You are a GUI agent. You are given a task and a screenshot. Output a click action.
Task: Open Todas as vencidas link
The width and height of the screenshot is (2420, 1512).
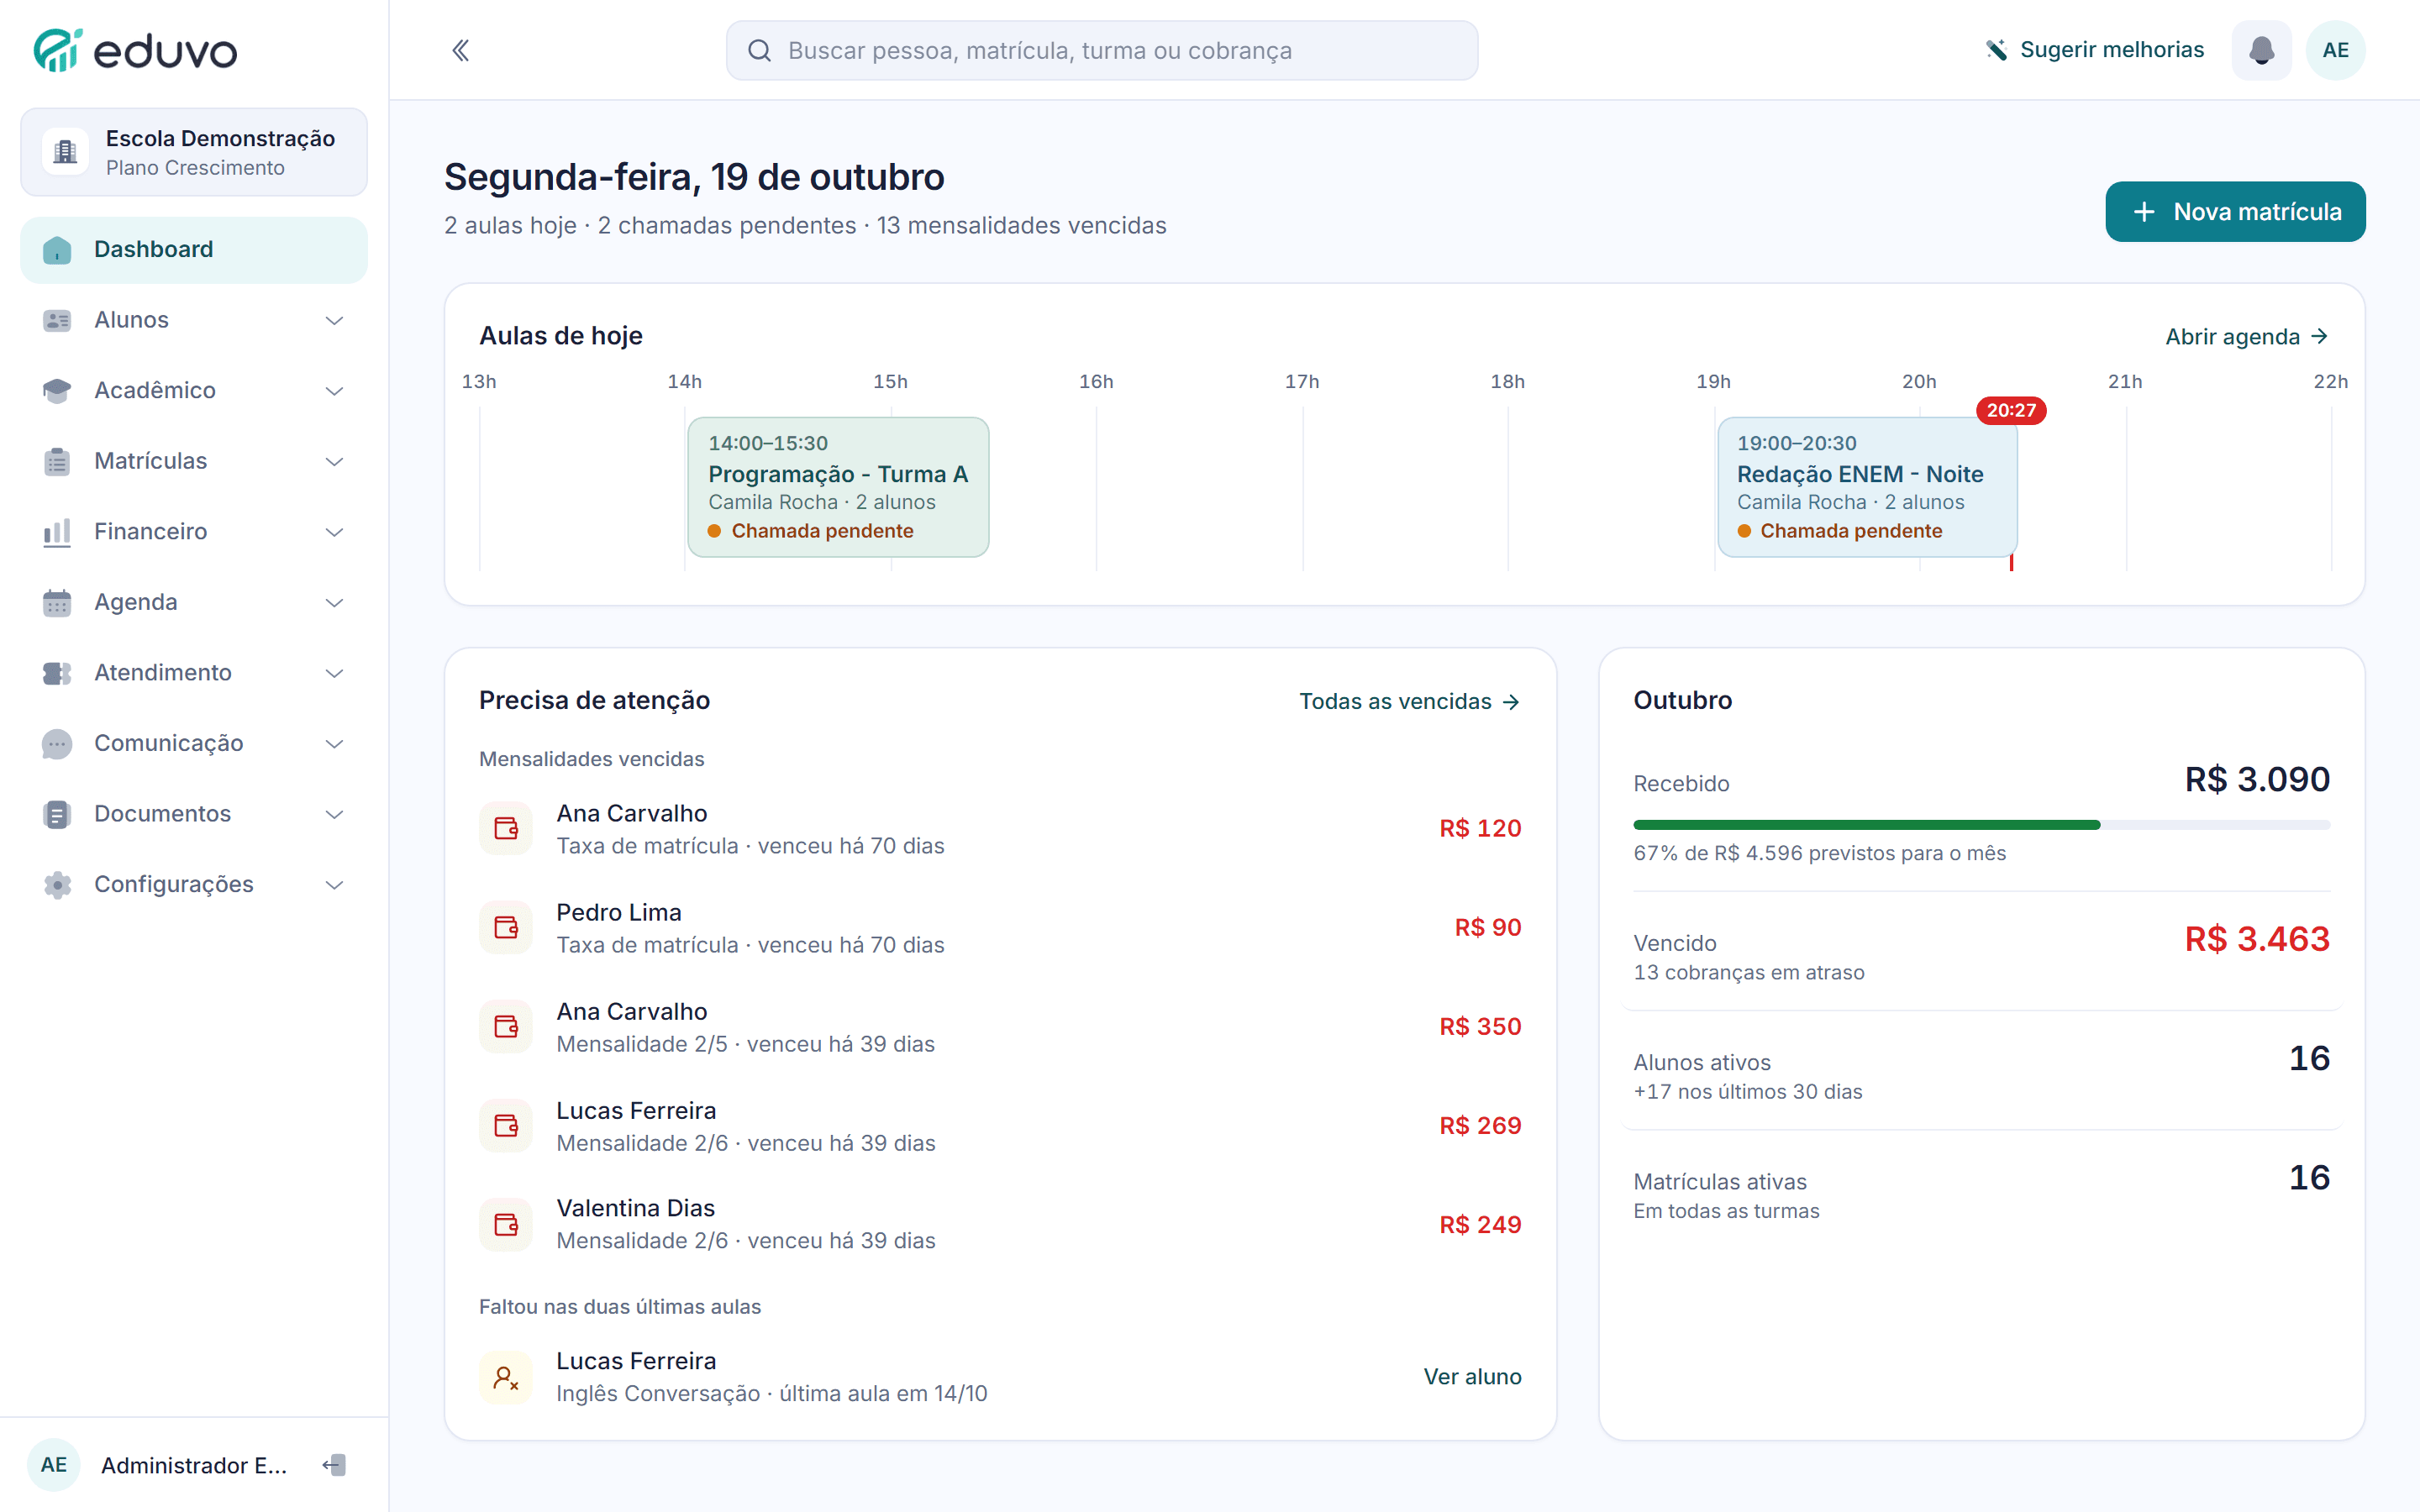coord(1410,702)
